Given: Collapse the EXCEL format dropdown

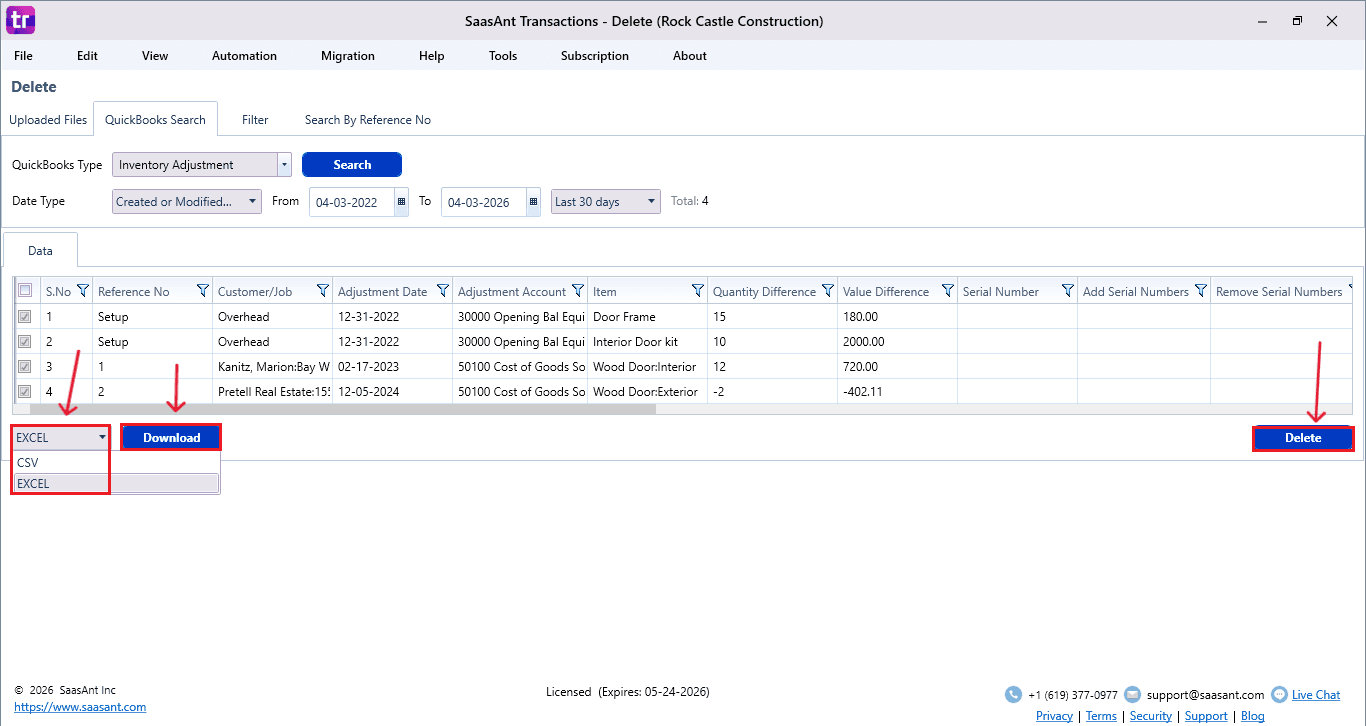Looking at the screenshot, I should pyautogui.click(x=61, y=437).
